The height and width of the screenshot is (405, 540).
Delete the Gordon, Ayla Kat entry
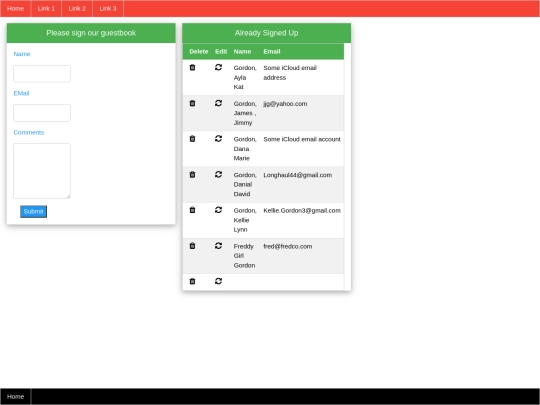tap(192, 68)
